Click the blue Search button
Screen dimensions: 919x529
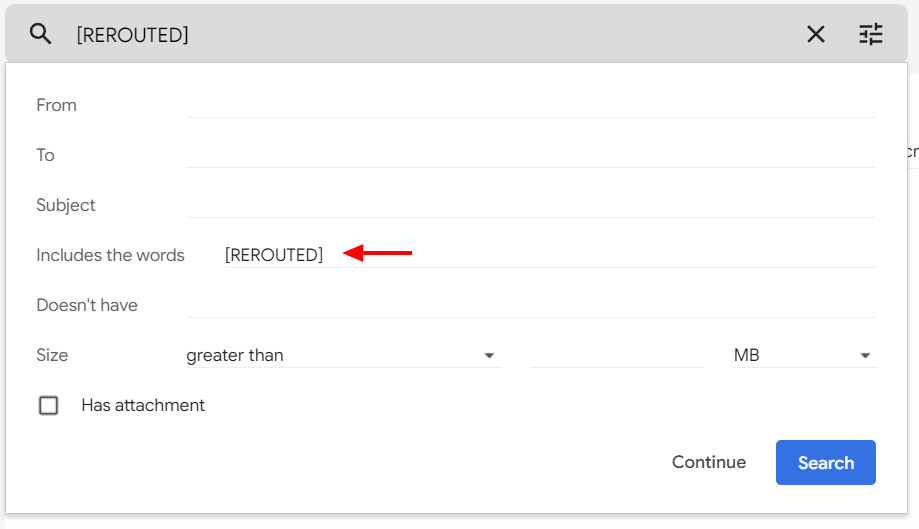click(x=825, y=462)
